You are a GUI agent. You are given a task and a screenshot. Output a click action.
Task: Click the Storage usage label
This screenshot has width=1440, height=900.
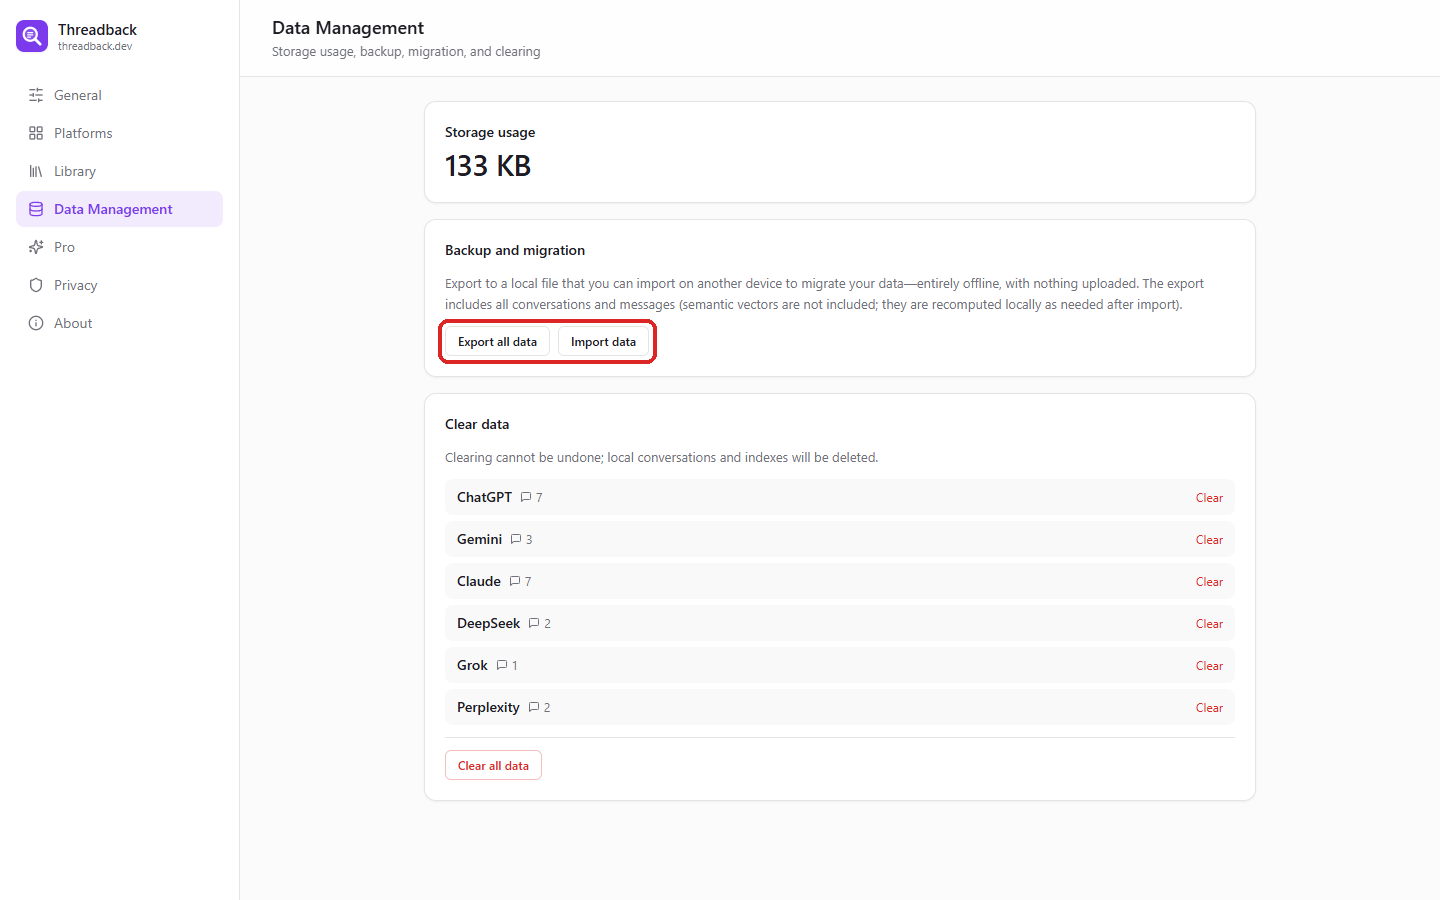(x=490, y=132)
